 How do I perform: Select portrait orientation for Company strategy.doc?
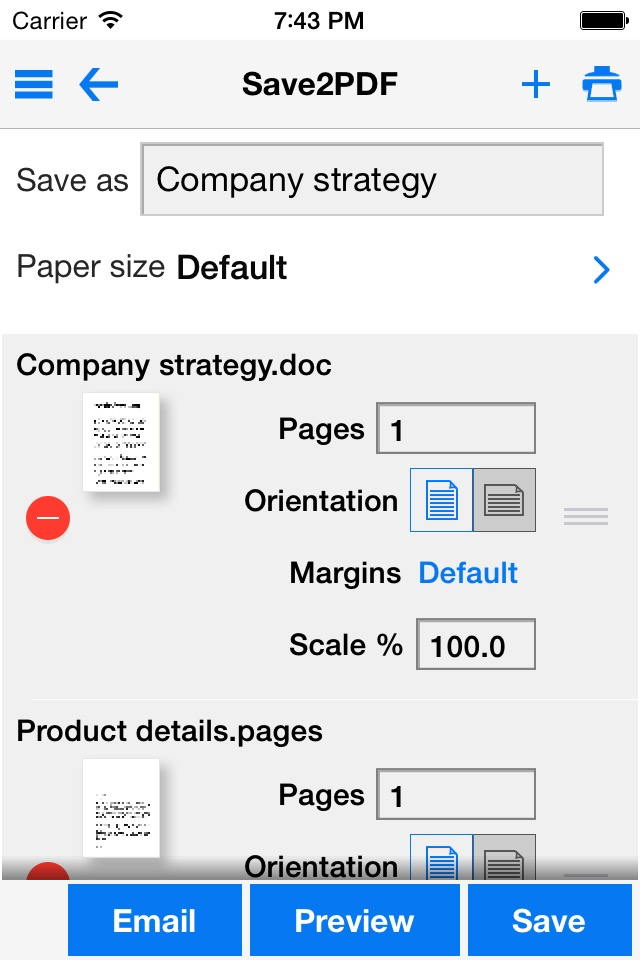(x=442, y=500)
